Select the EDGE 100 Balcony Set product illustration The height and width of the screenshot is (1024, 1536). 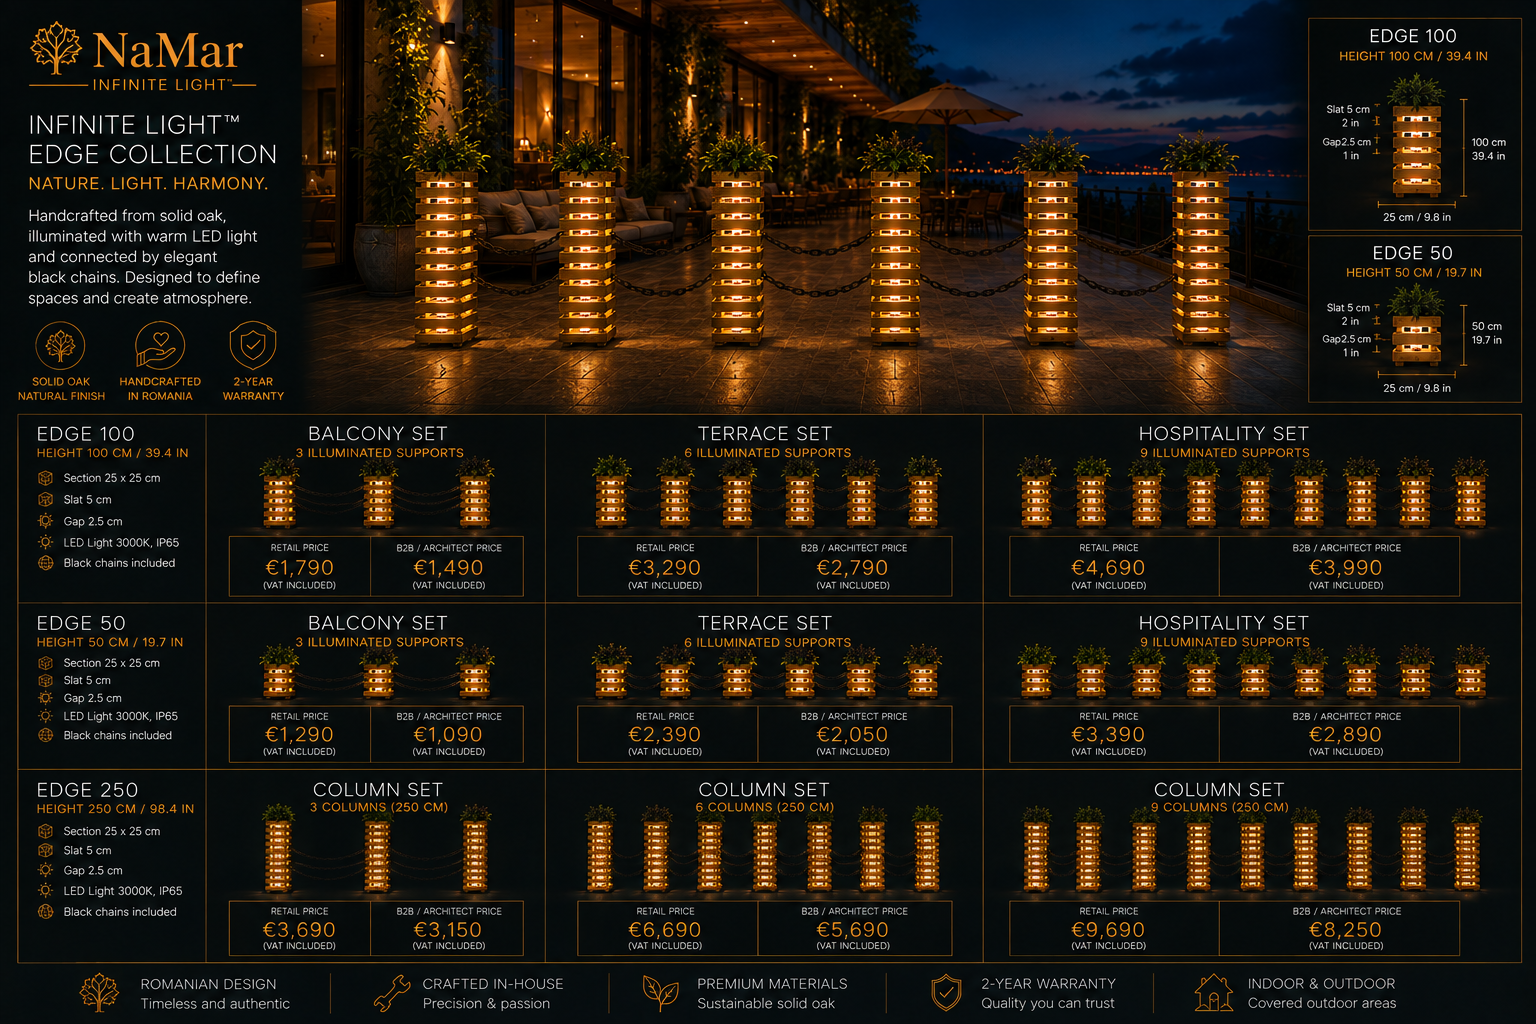[x=377, y=493]
